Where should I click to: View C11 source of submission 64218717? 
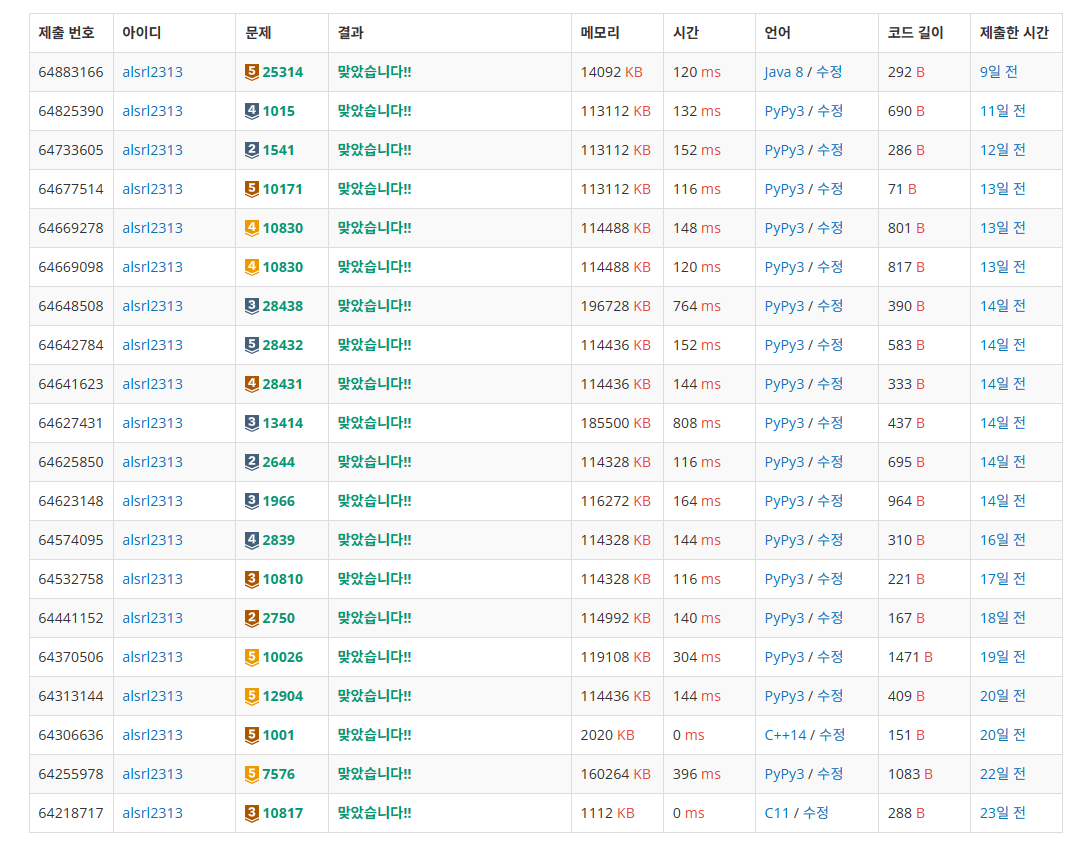776,813
